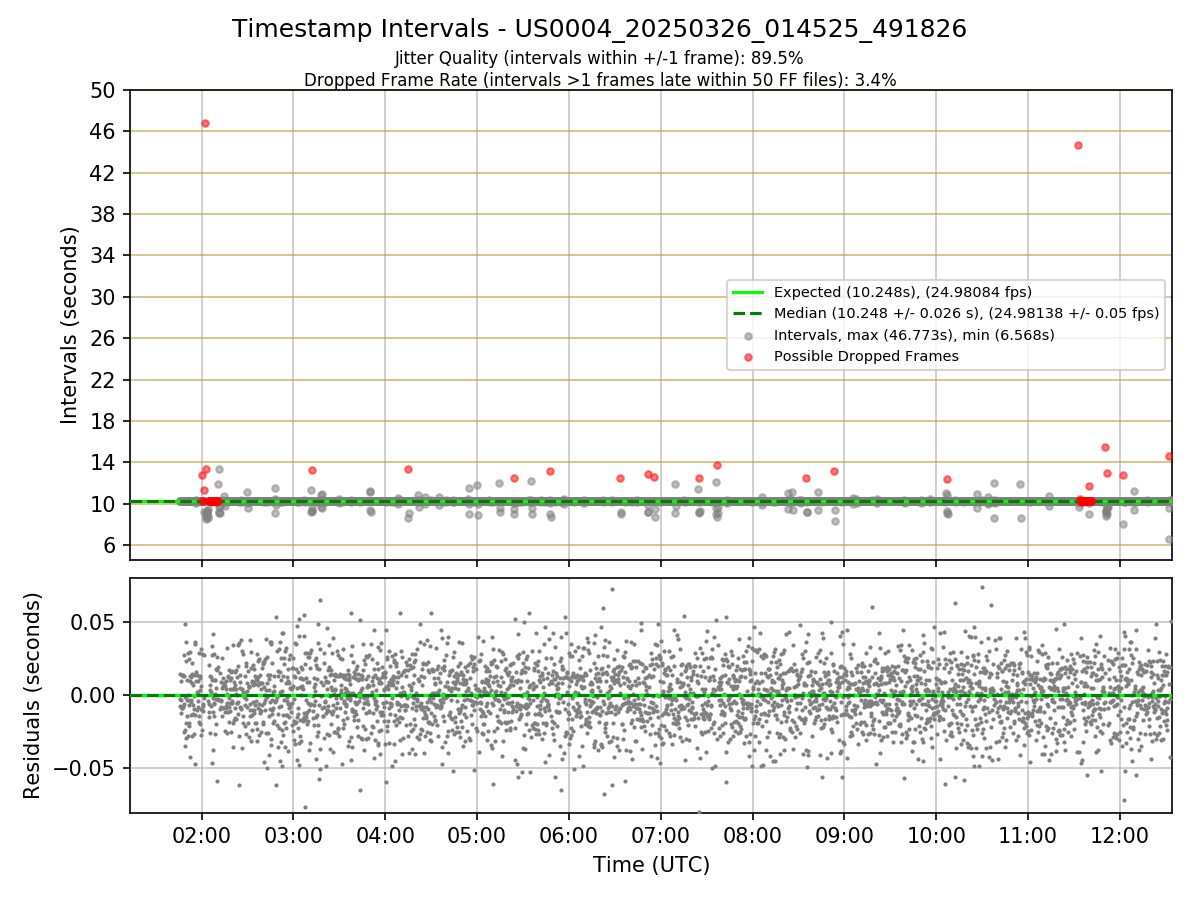Screen dimensions: 1200x900
Task: Click the "Residuals (seconds)" y-axis label
Action: [x=32, y=696]
